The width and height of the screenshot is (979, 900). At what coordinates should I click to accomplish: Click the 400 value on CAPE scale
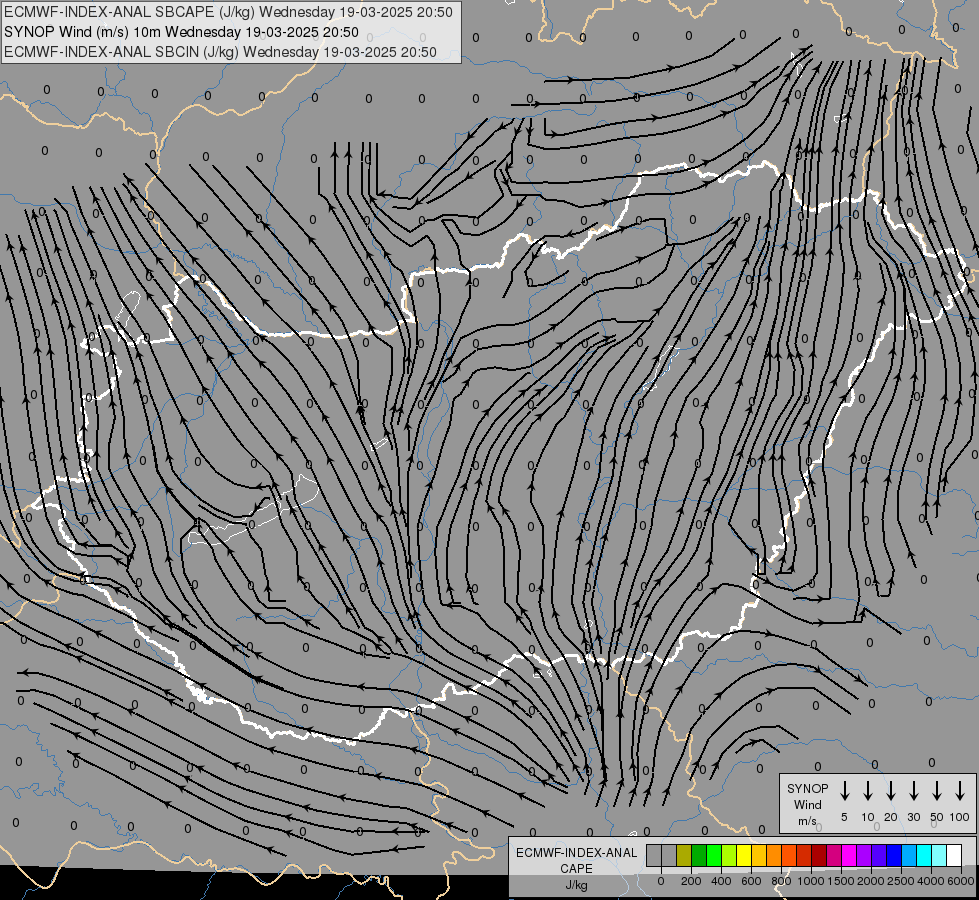[721, 881]
